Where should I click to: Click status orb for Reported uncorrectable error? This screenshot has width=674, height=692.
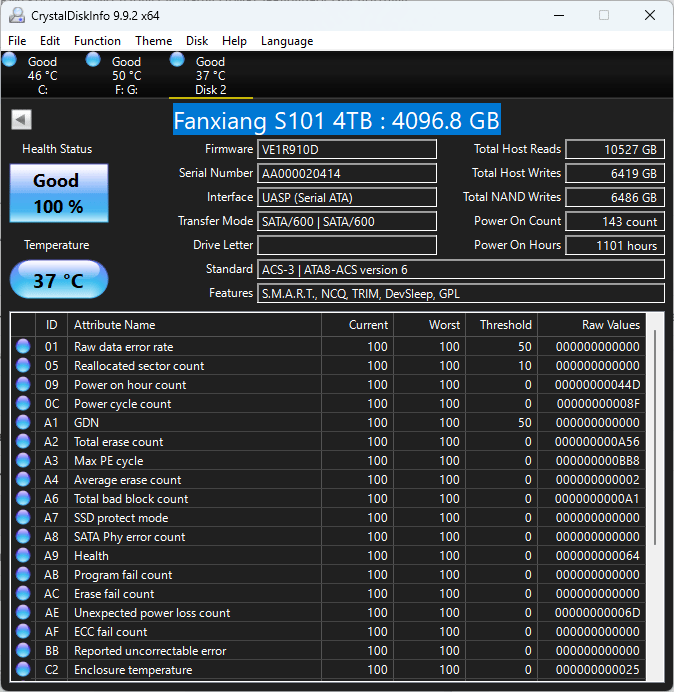(23, 650)
